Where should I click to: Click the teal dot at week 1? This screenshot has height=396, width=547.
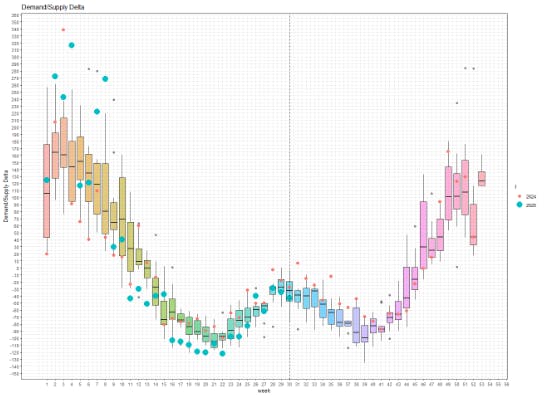tap(46, 180)
